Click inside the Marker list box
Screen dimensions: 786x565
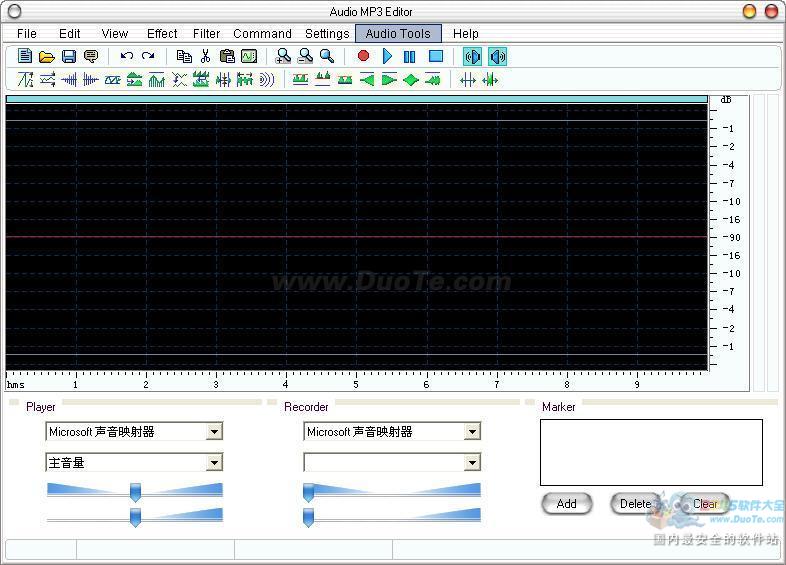pos(651,452)
